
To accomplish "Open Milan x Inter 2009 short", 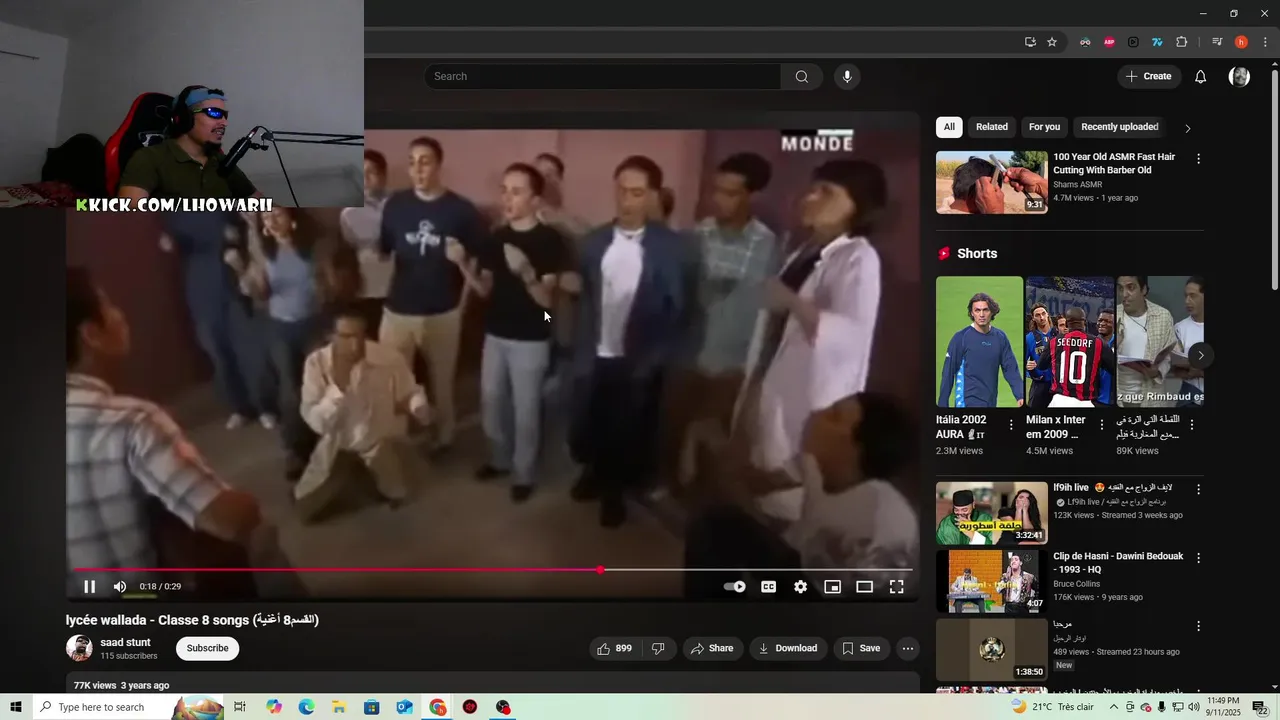I will coord(1070,342).
